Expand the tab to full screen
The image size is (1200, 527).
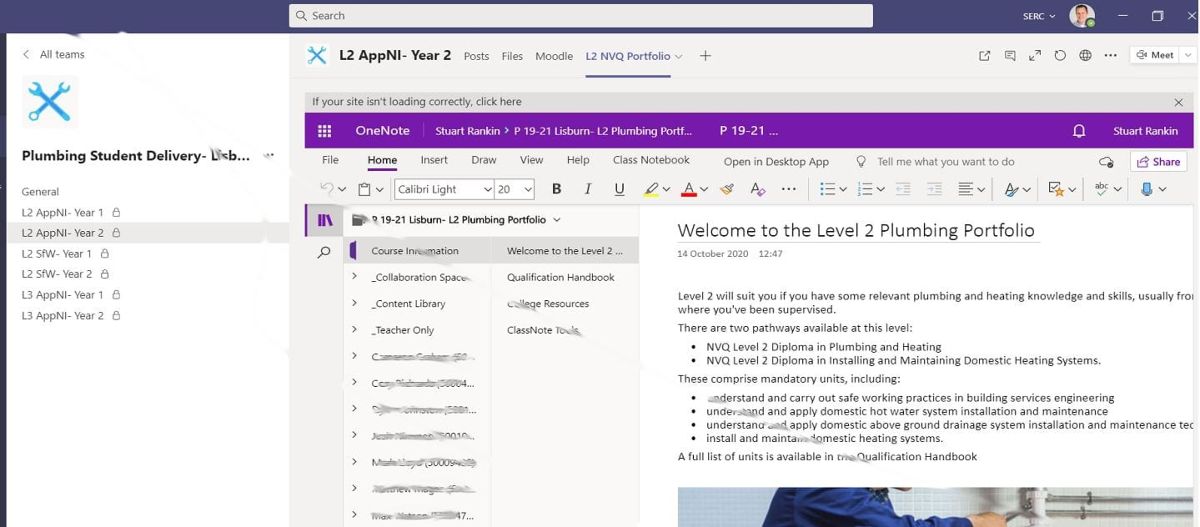pyautogui.click(x=1035, y=56)
